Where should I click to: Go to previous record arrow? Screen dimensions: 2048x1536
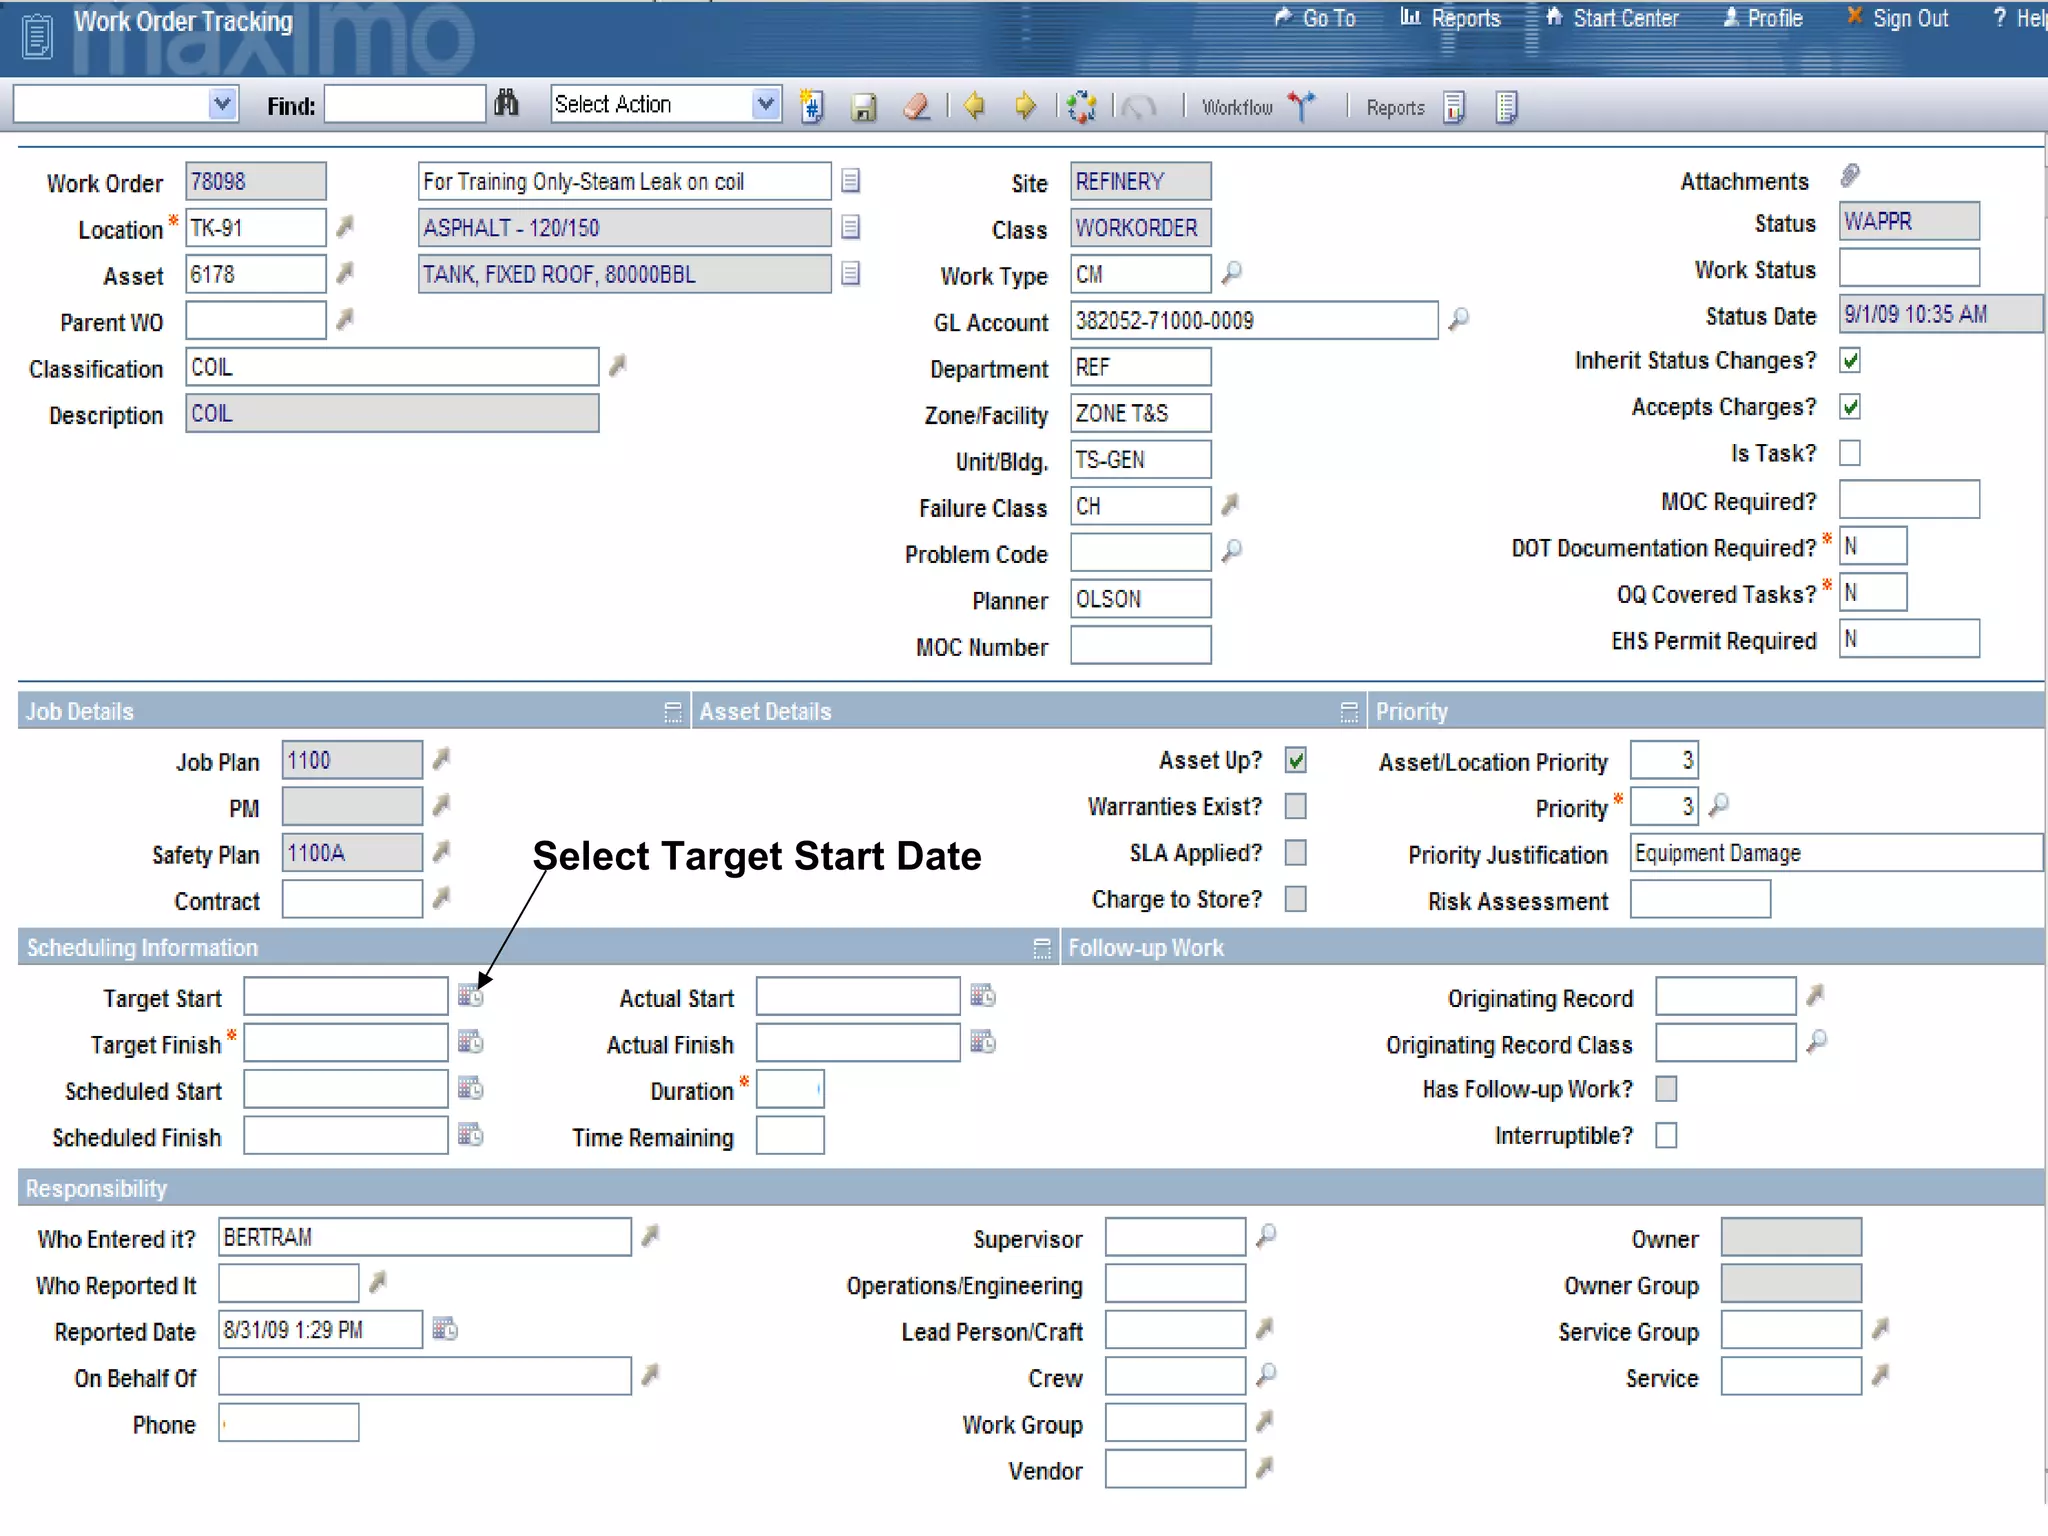point(974,105)
